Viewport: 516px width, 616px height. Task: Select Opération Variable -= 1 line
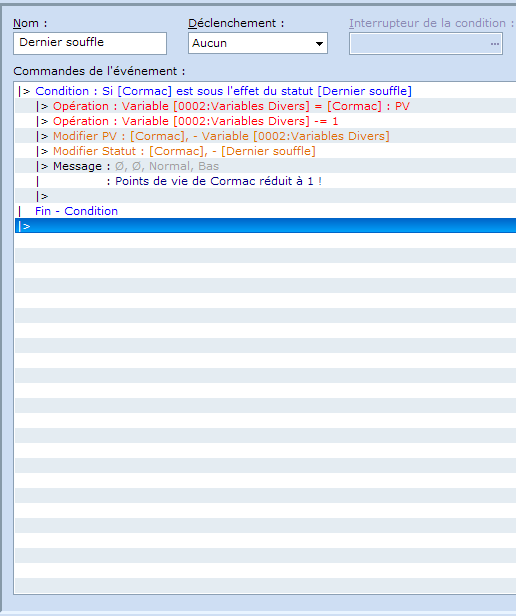(265, 121)
